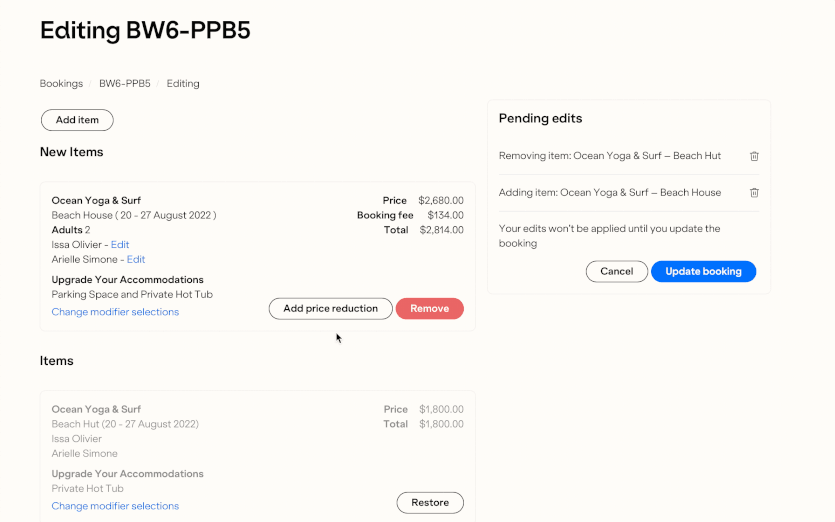The width and height of the screenshot is (835, 522).
Task: Delete the pending Removing item edit via trash icon
Action: pyautogui.click(x=755, y=156)
